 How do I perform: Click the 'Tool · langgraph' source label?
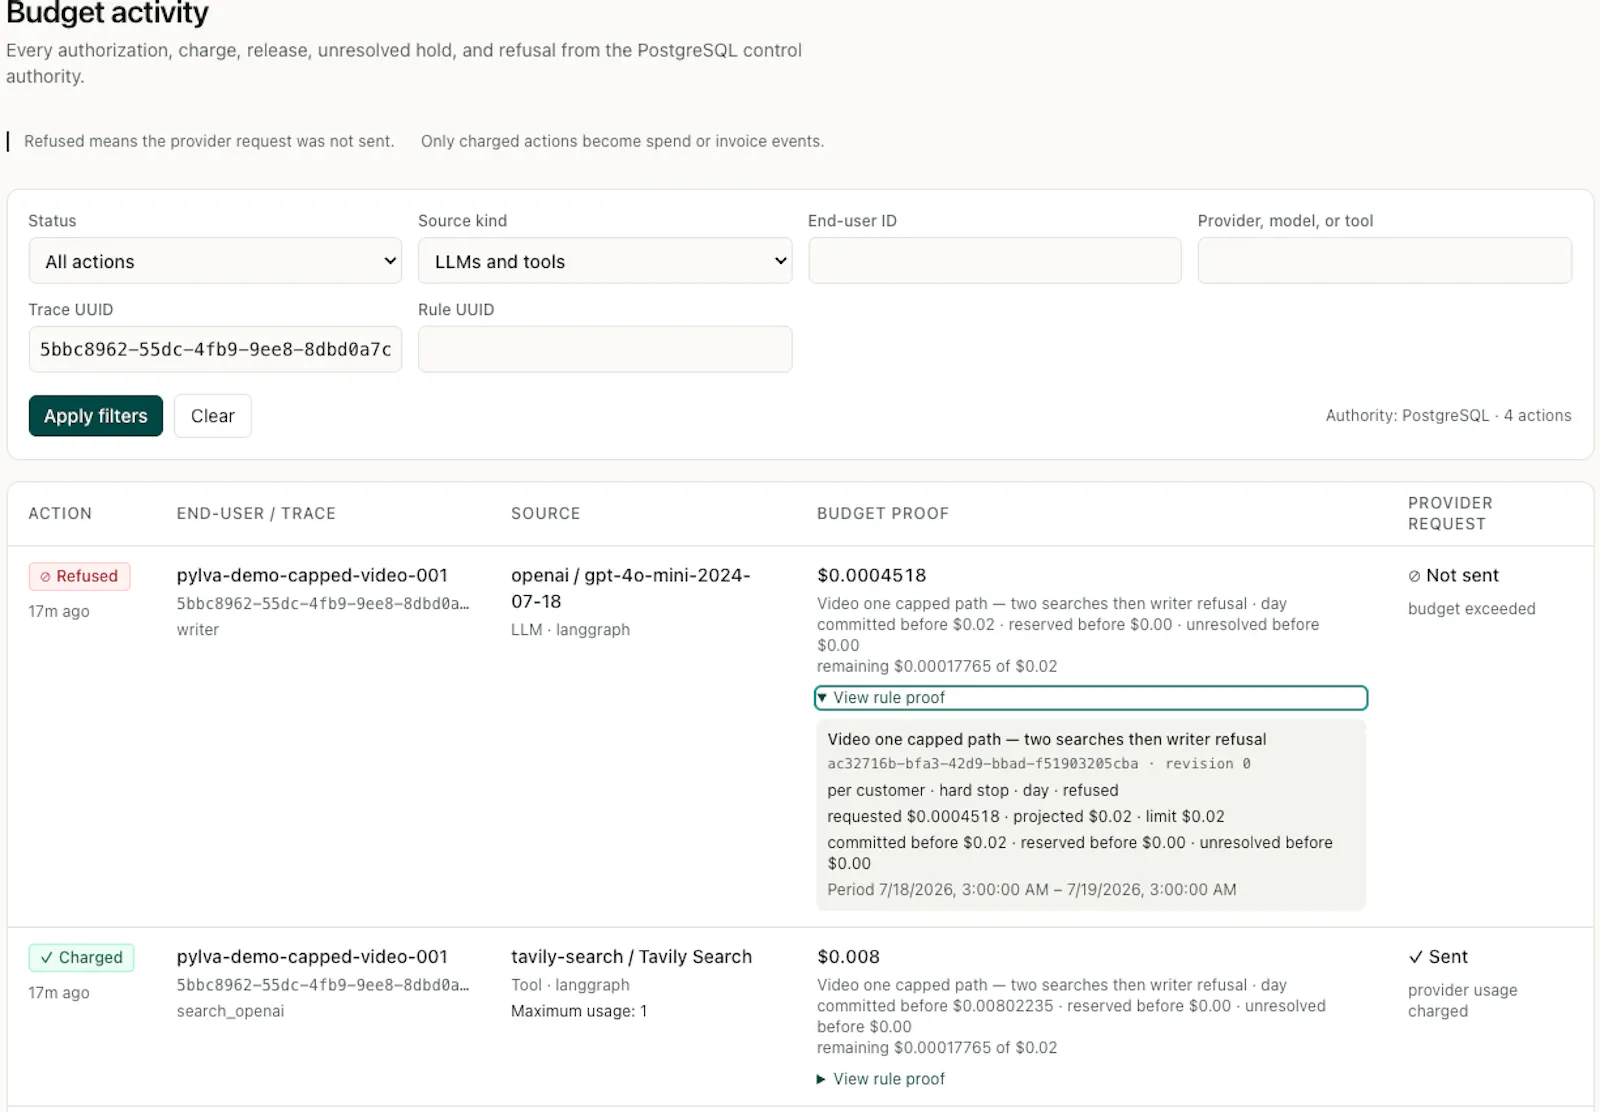[571, 985]
